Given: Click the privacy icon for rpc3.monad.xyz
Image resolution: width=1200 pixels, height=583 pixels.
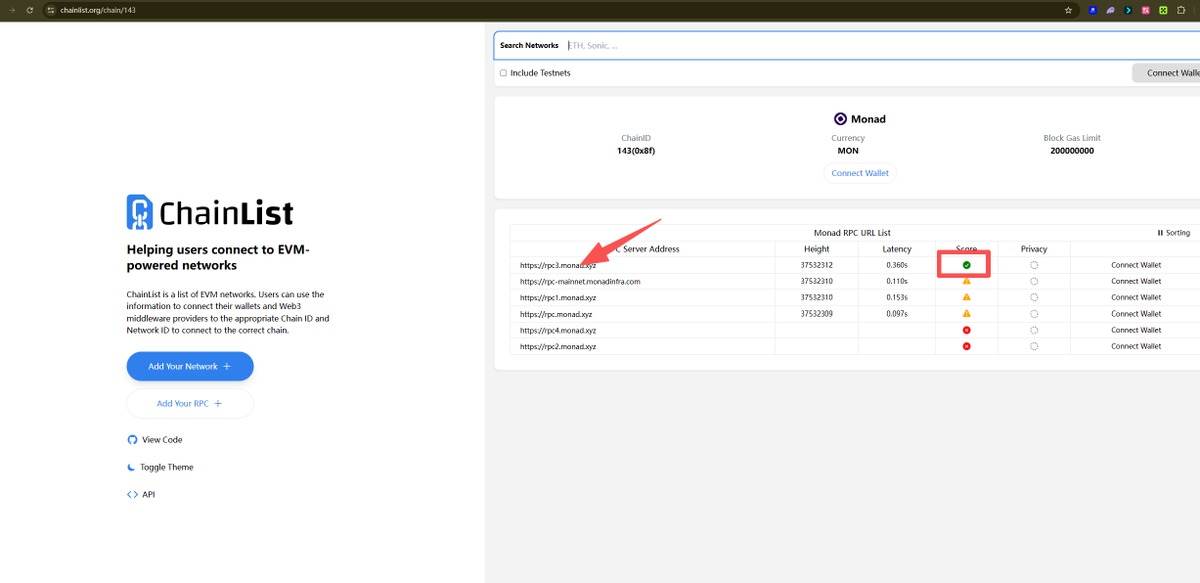Looking at the screenshot, I should pos(1034,265).
